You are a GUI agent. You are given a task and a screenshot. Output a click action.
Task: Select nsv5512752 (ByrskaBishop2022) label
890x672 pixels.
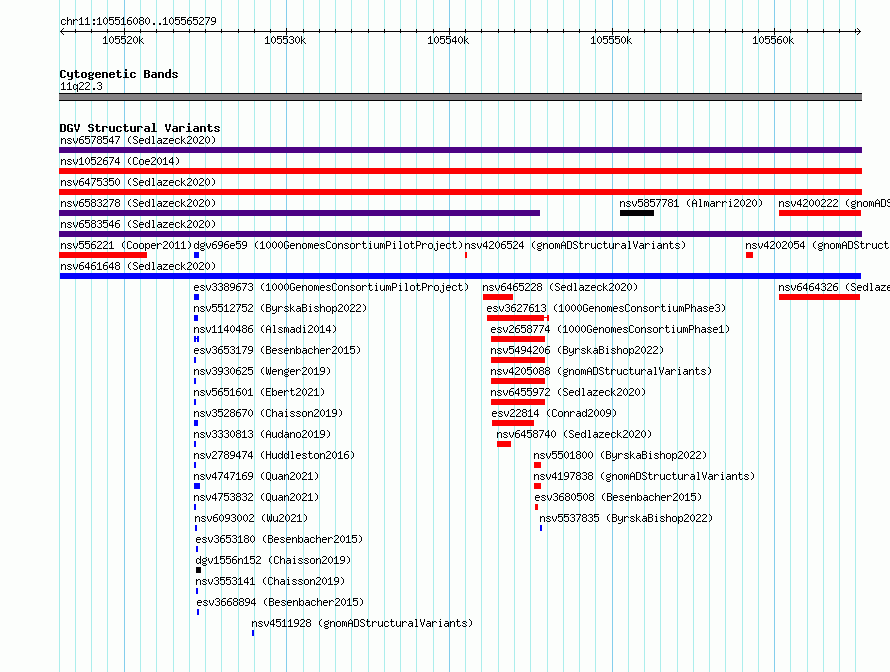(280, 308)
